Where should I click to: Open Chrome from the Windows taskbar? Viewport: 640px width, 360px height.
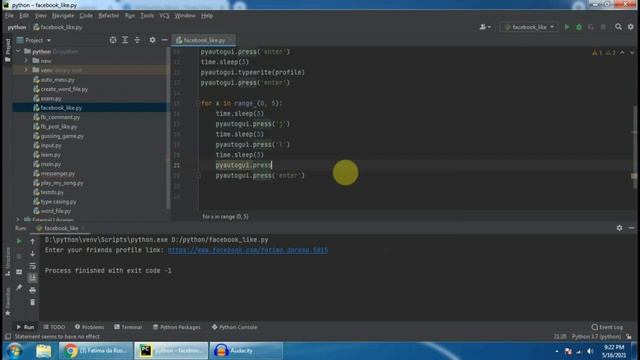click(x=96, y=351)
